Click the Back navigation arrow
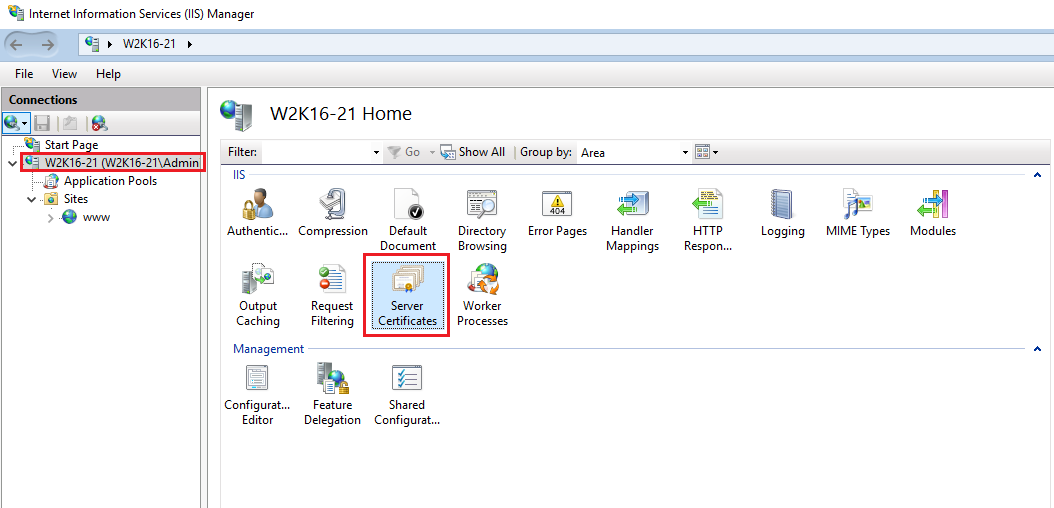The height and width of the screenshot is (508, 1054). point(17,45)
